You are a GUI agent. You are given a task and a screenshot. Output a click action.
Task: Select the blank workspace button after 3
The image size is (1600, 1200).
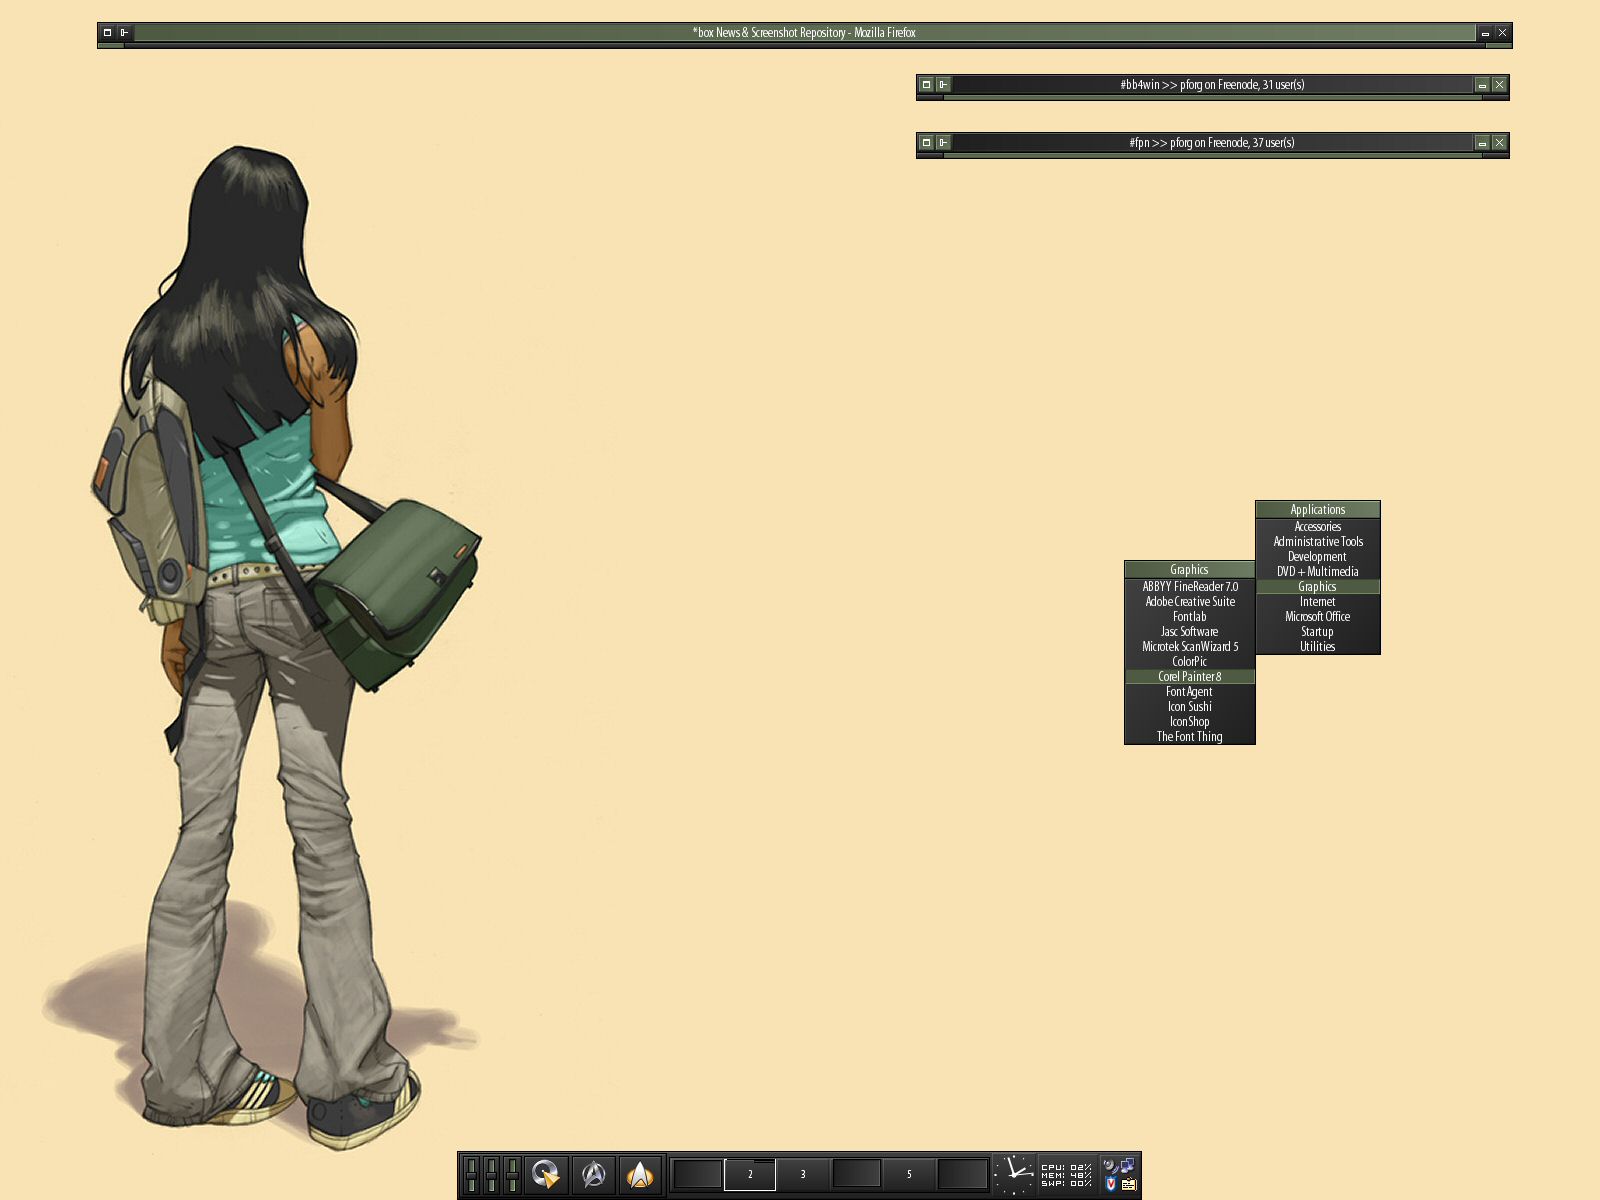pos(856,1174)
